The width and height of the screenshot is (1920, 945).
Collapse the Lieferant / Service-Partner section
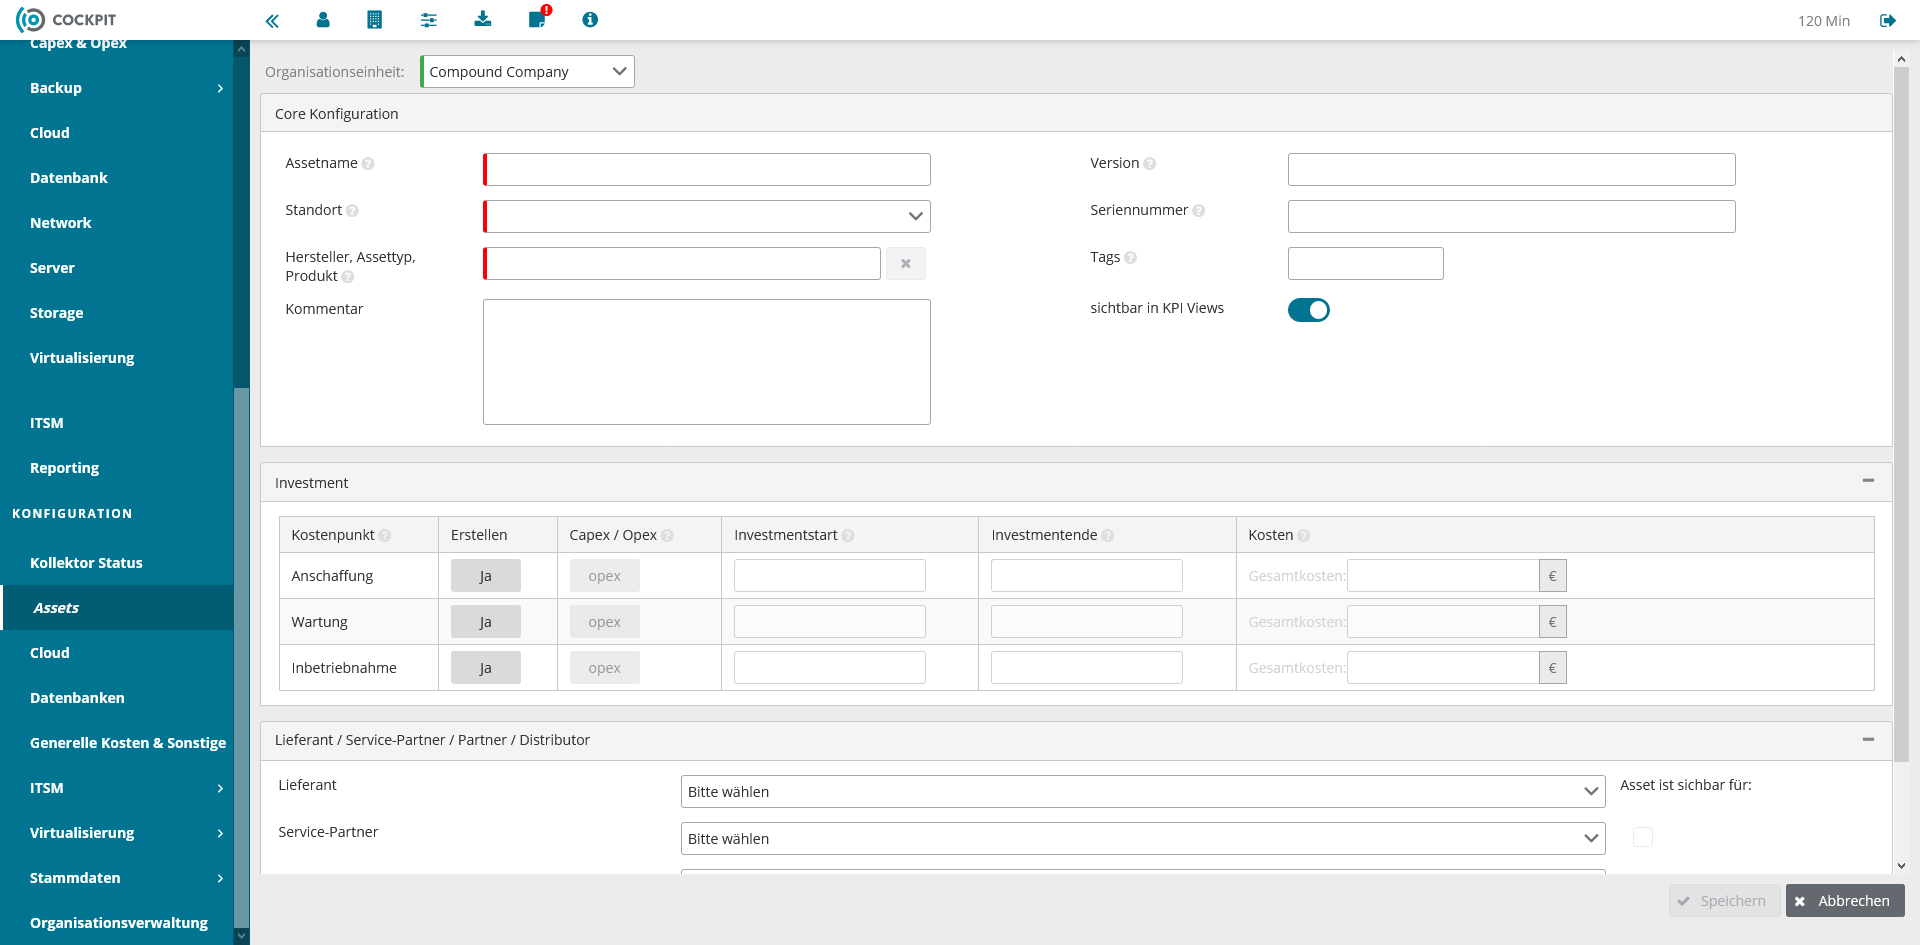tap(1868, 740)
